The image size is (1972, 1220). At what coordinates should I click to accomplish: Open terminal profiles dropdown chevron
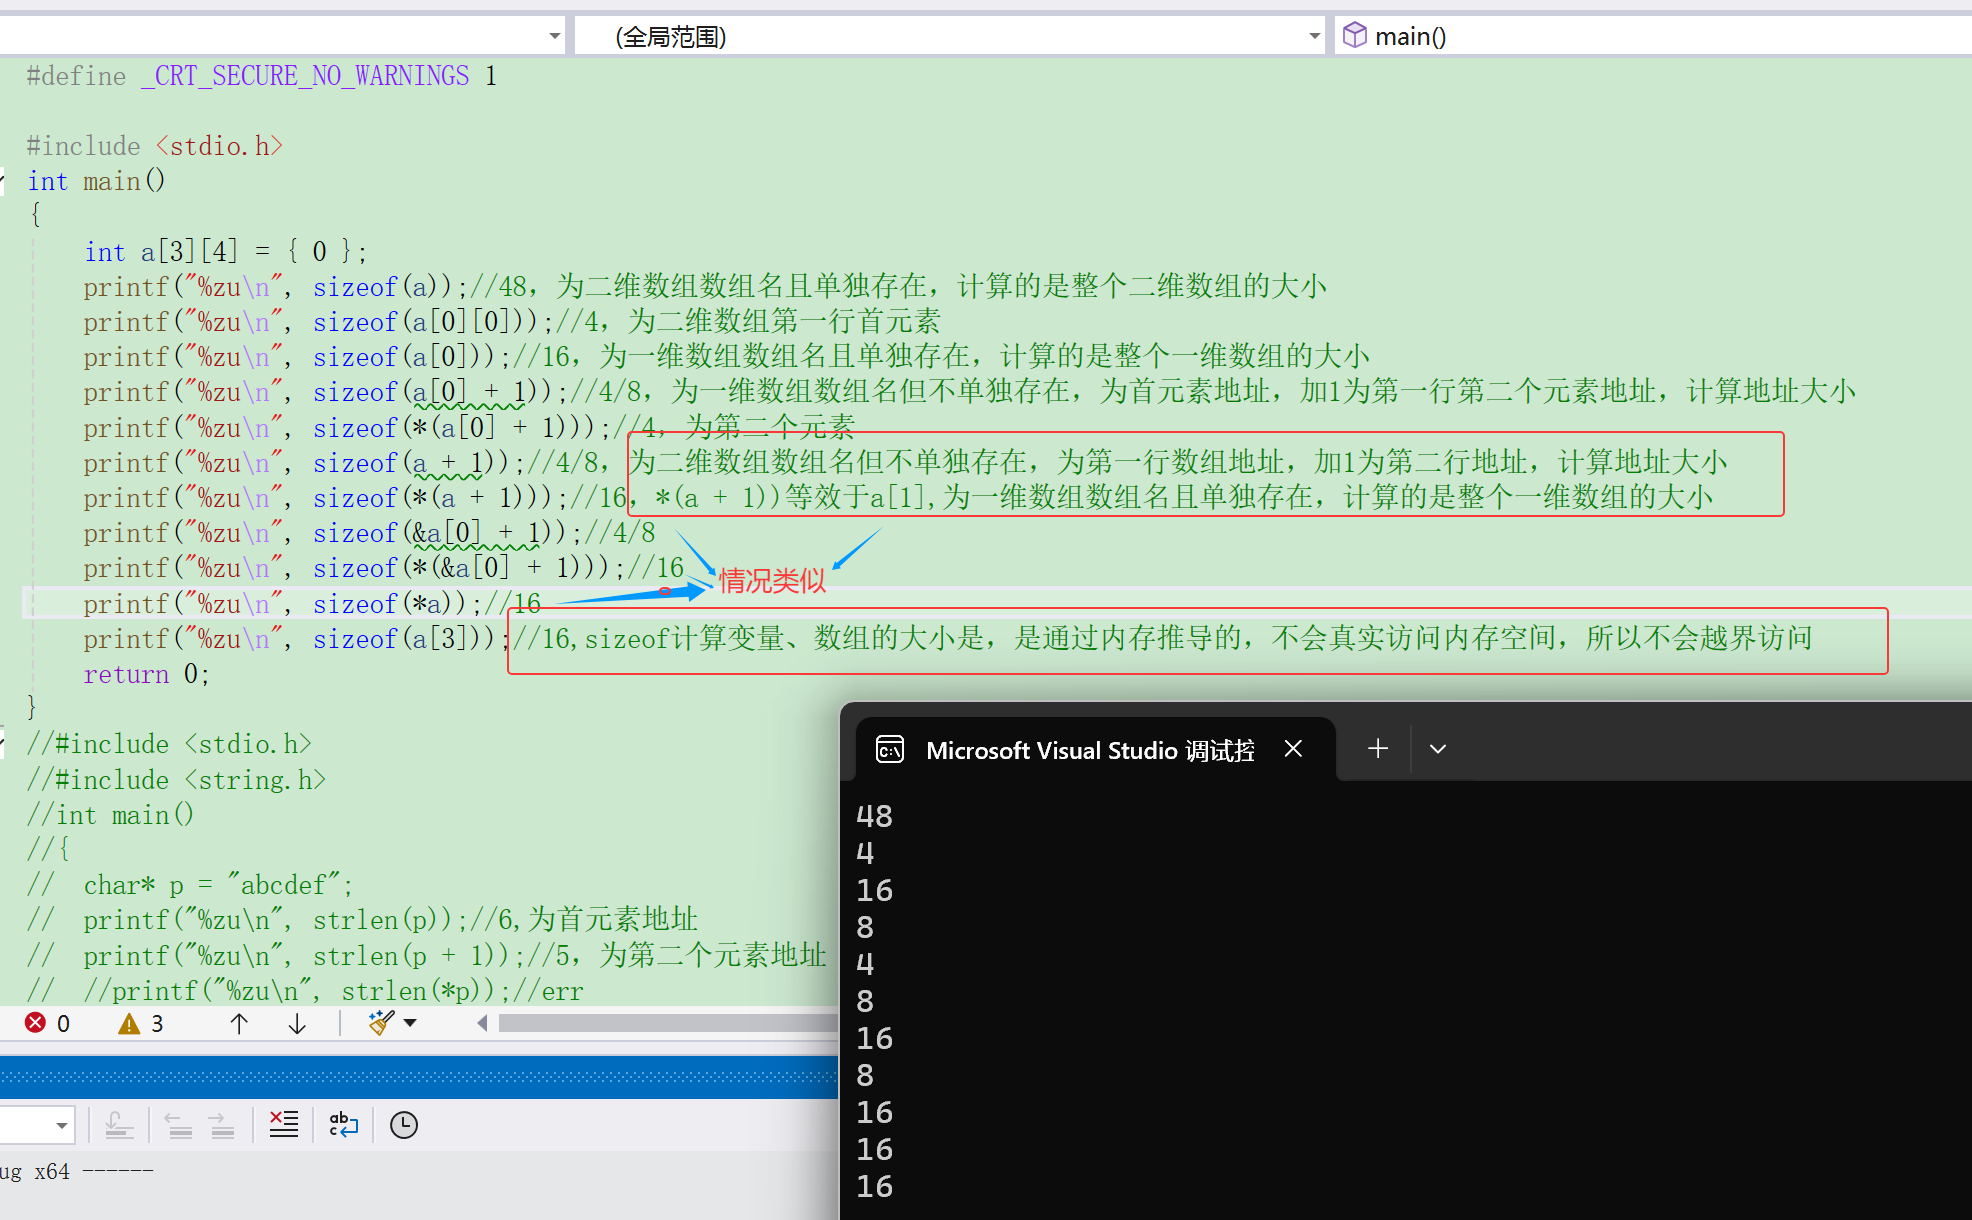1438,748
